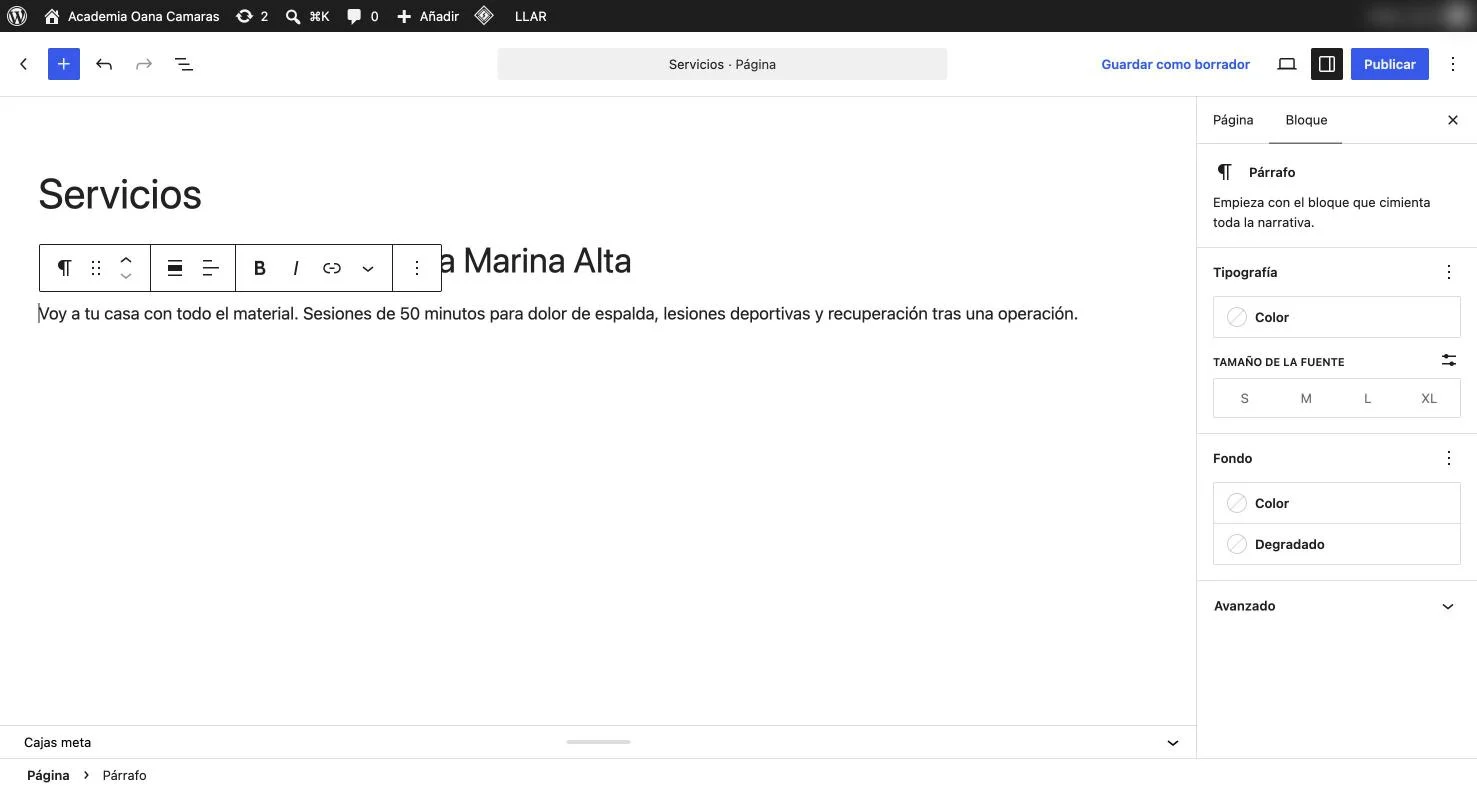Close the settings sidebar
Screen dimensions: 1477x791
tap(1453, 120)
